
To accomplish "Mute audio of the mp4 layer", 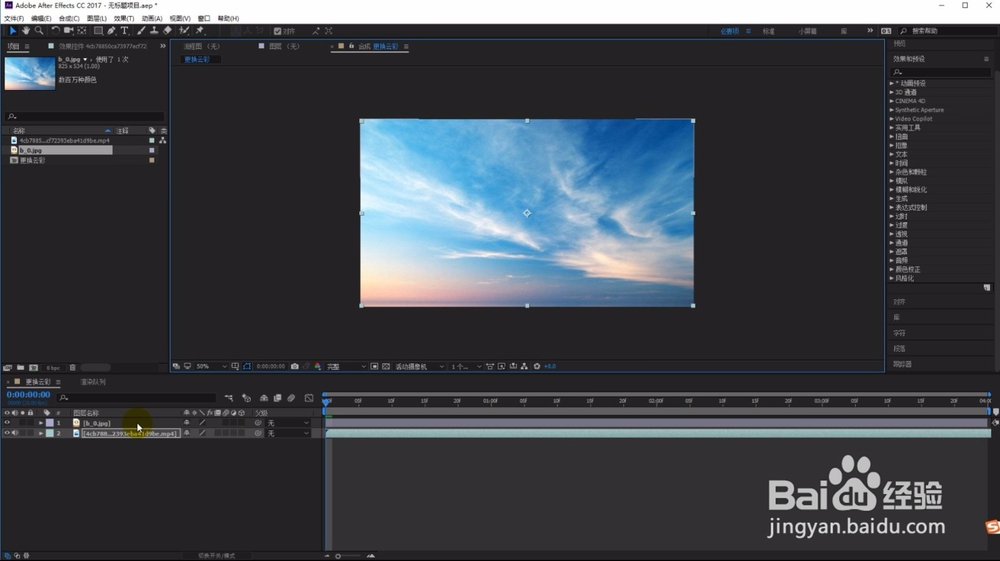I will click(15, 433).
